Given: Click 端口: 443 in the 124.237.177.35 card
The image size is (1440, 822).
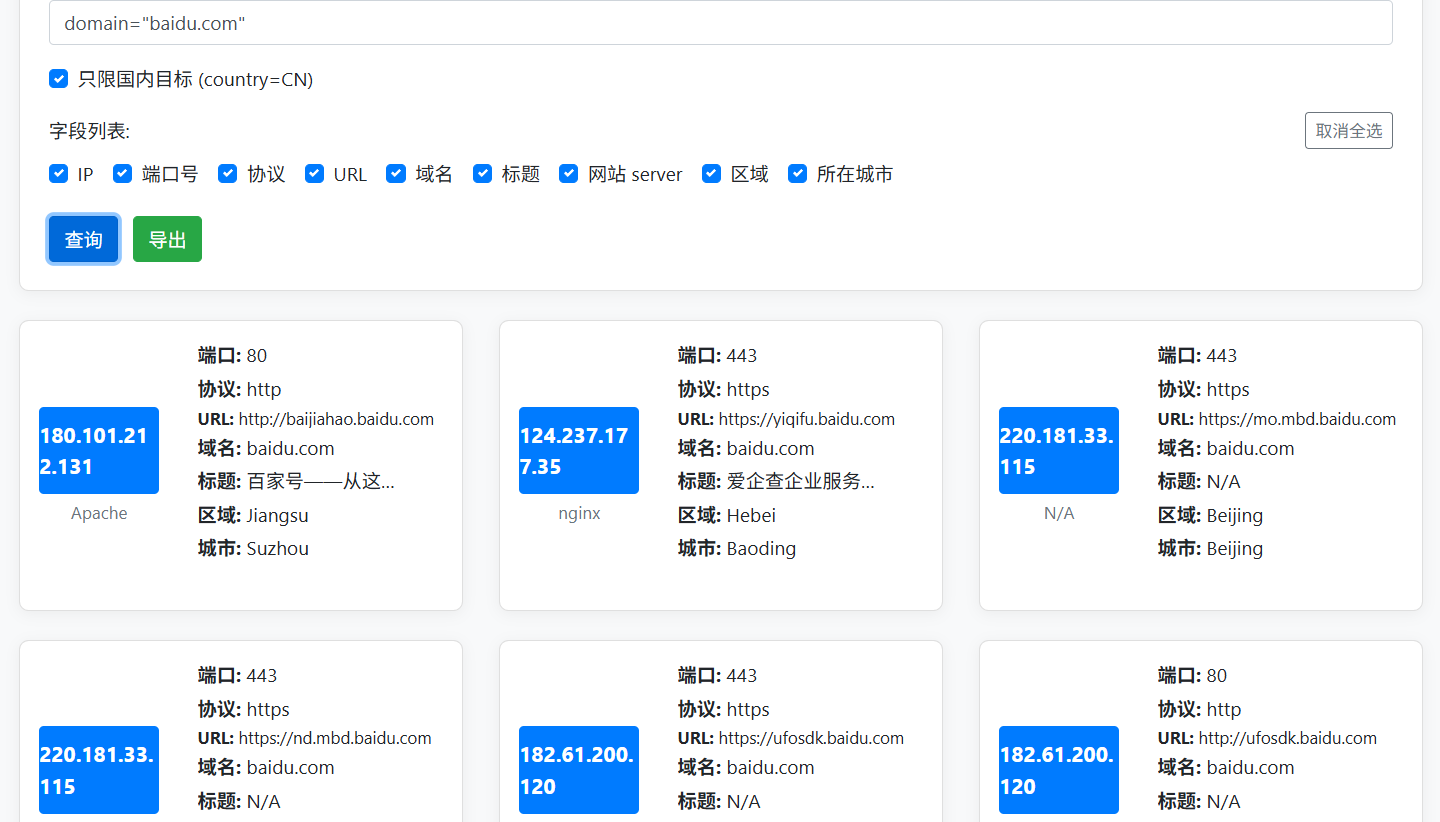Looking at the screenshot, I should pyautogui.click(x=717, y=355).
